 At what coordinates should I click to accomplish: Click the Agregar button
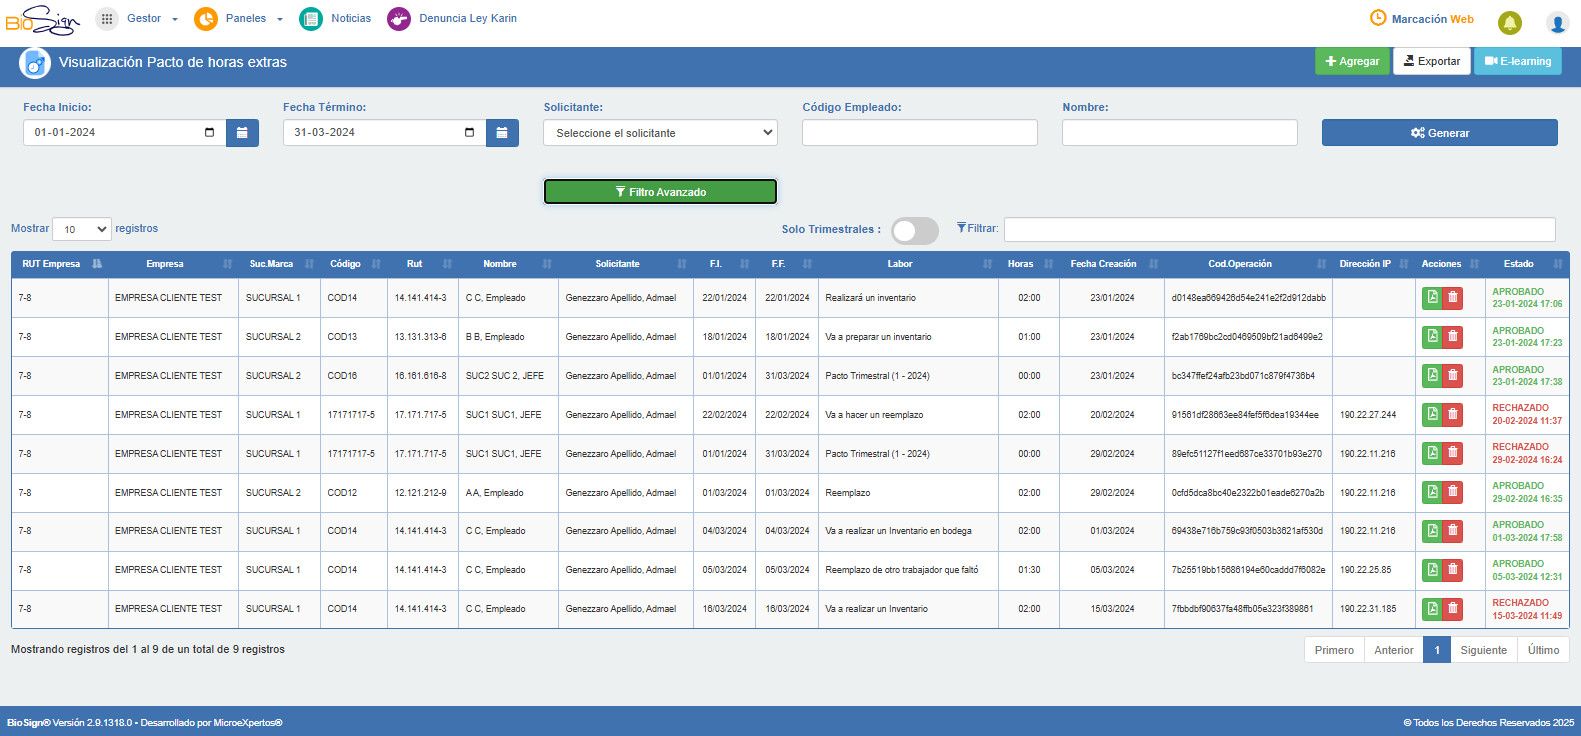[x=1352, y=61]
